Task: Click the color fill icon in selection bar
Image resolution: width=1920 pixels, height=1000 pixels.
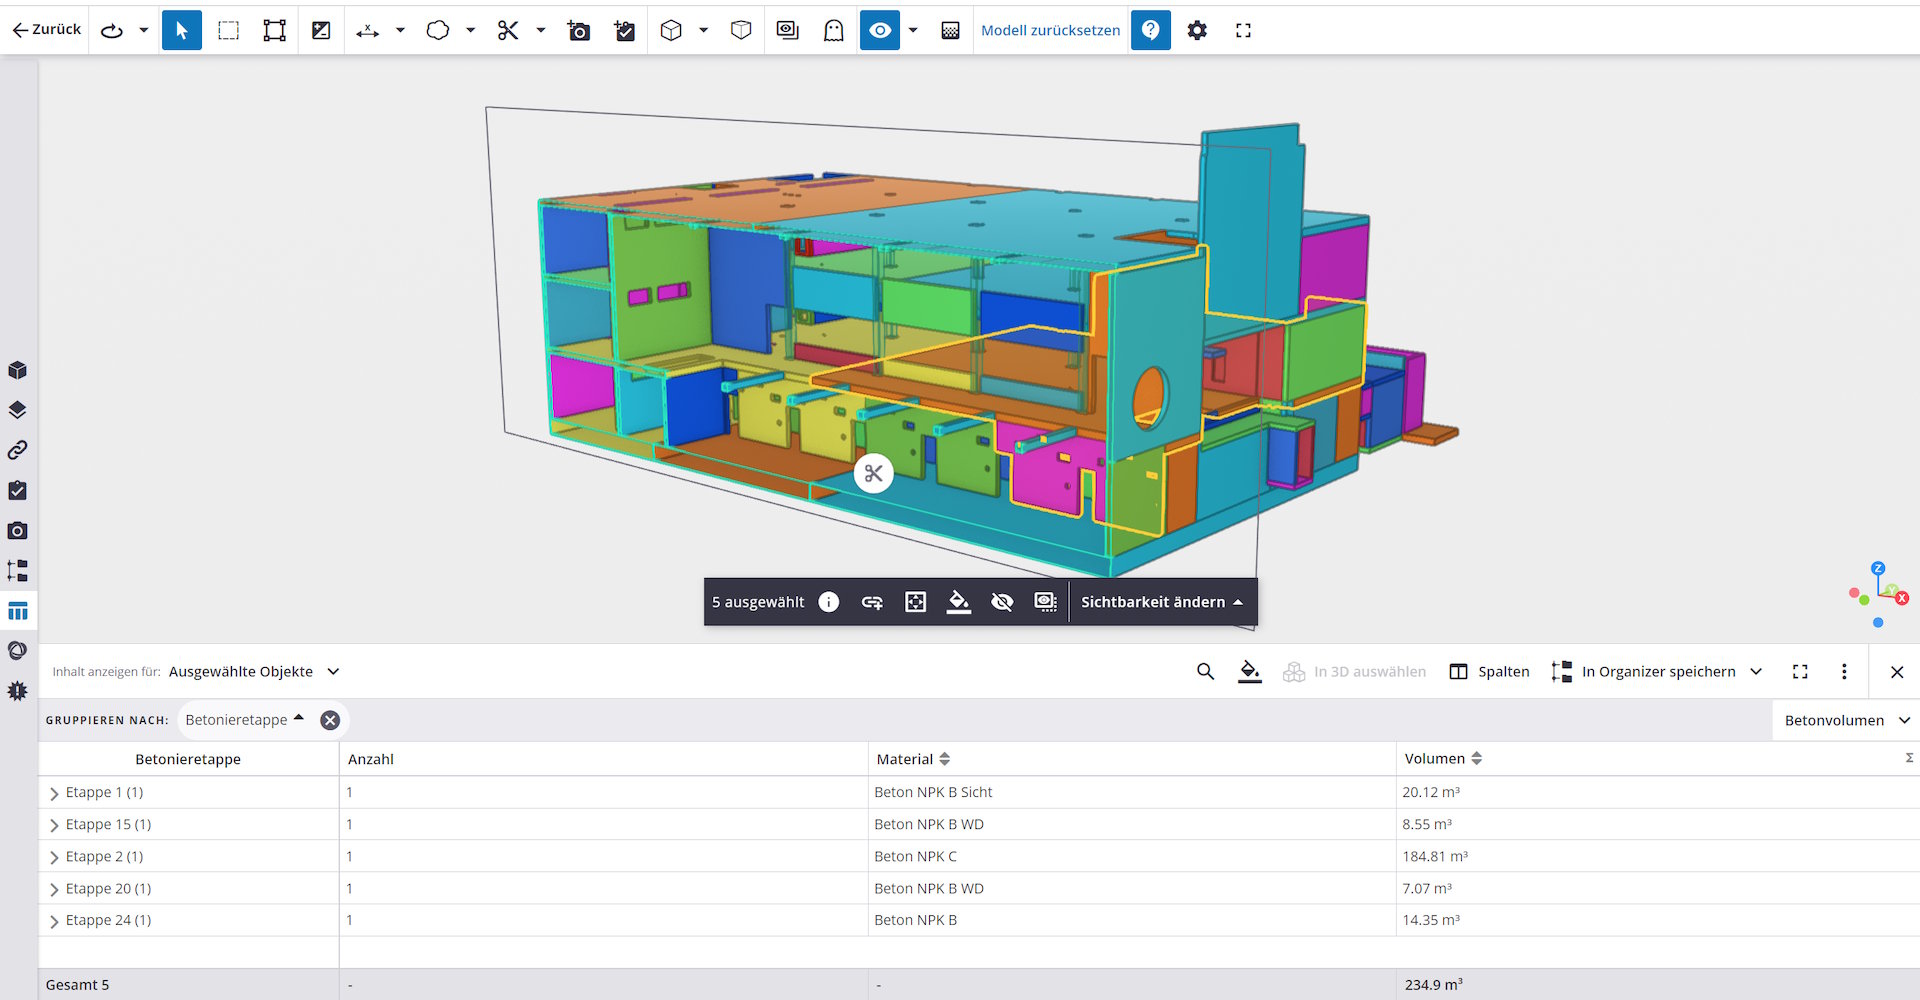Action: (x=958, y=602)
